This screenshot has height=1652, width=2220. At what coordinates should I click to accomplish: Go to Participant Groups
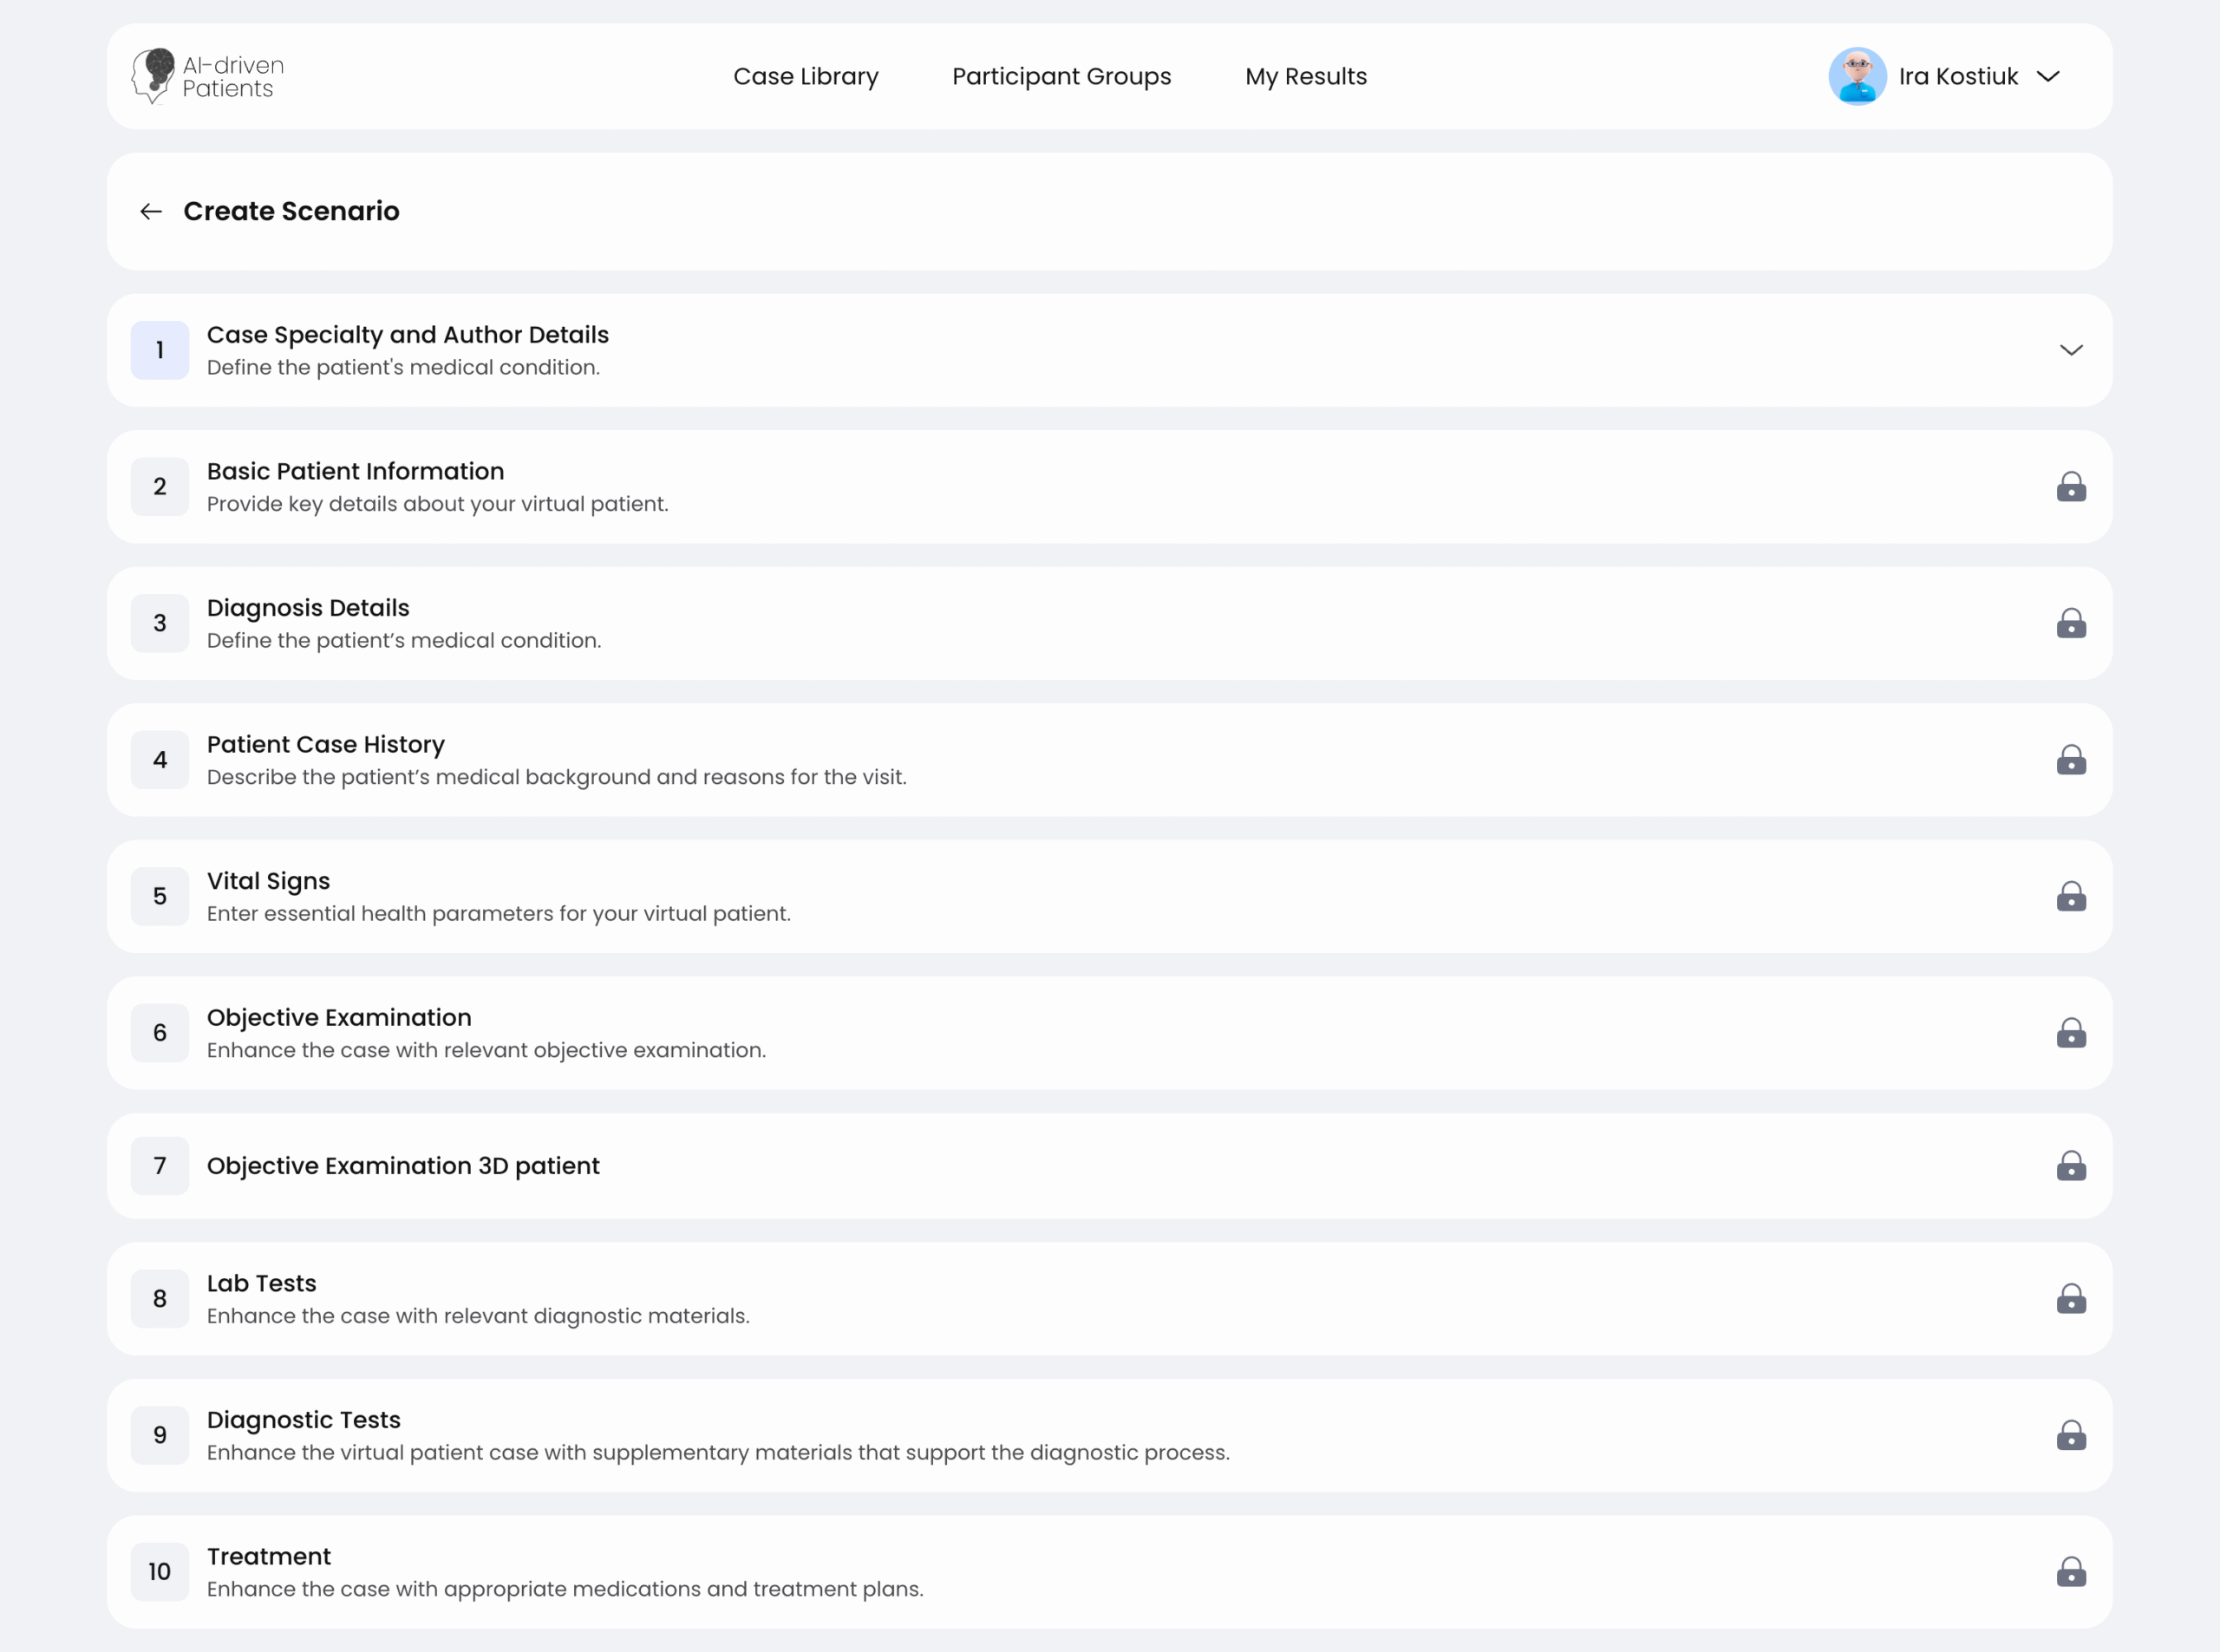click(x=1061, y=76)
